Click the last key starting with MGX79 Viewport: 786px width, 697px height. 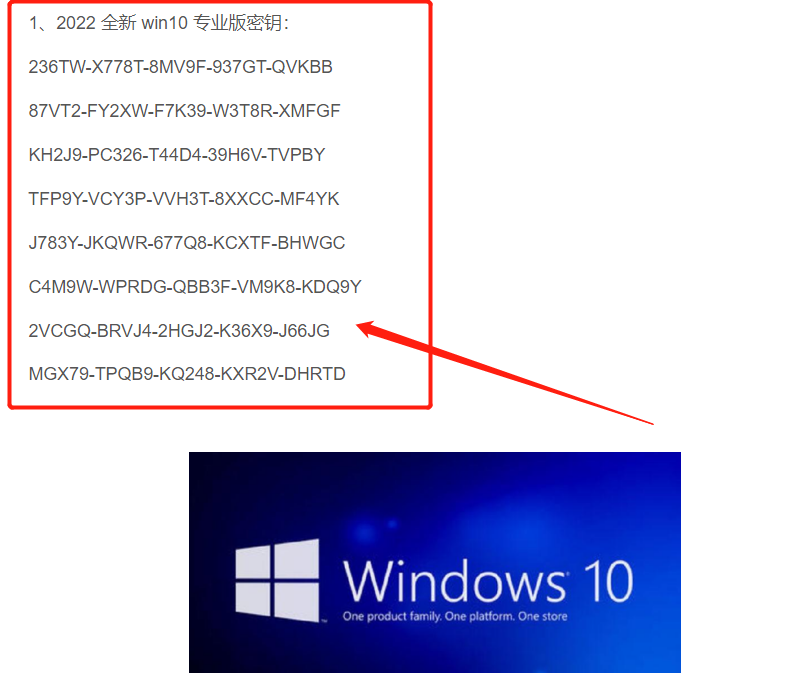click(x=187, y=374)
